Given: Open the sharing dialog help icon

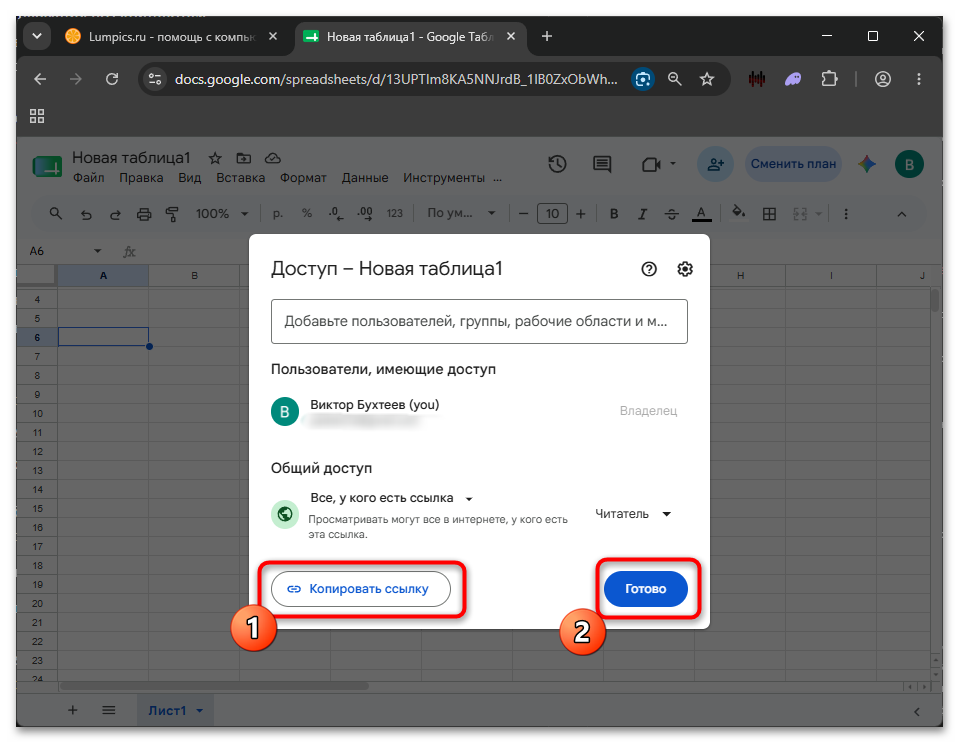Looking at the screenshot, I should 648,269.
